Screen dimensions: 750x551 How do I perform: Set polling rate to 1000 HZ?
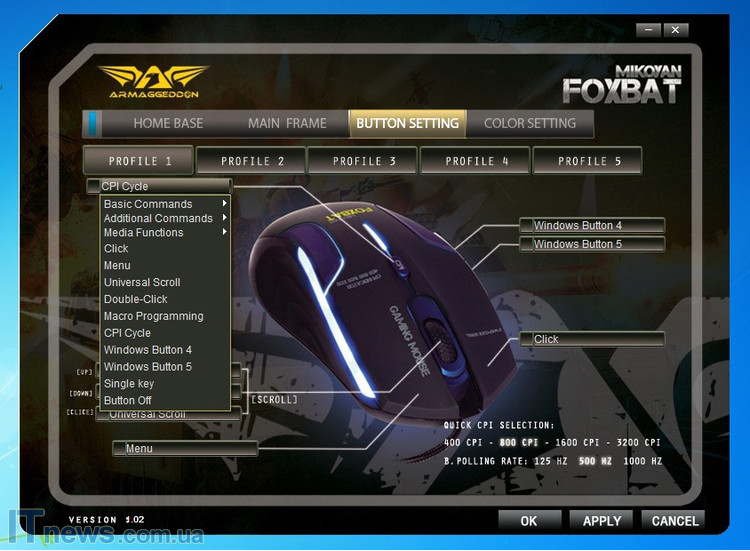642,461
